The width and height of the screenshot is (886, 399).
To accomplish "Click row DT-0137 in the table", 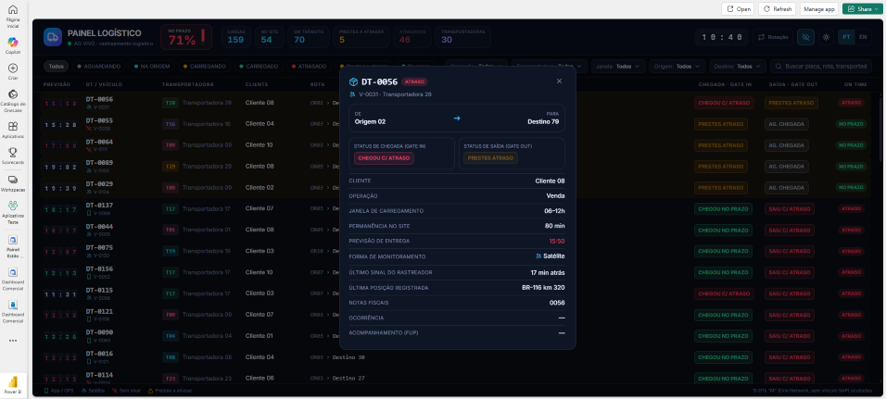I will click(455, 209).
